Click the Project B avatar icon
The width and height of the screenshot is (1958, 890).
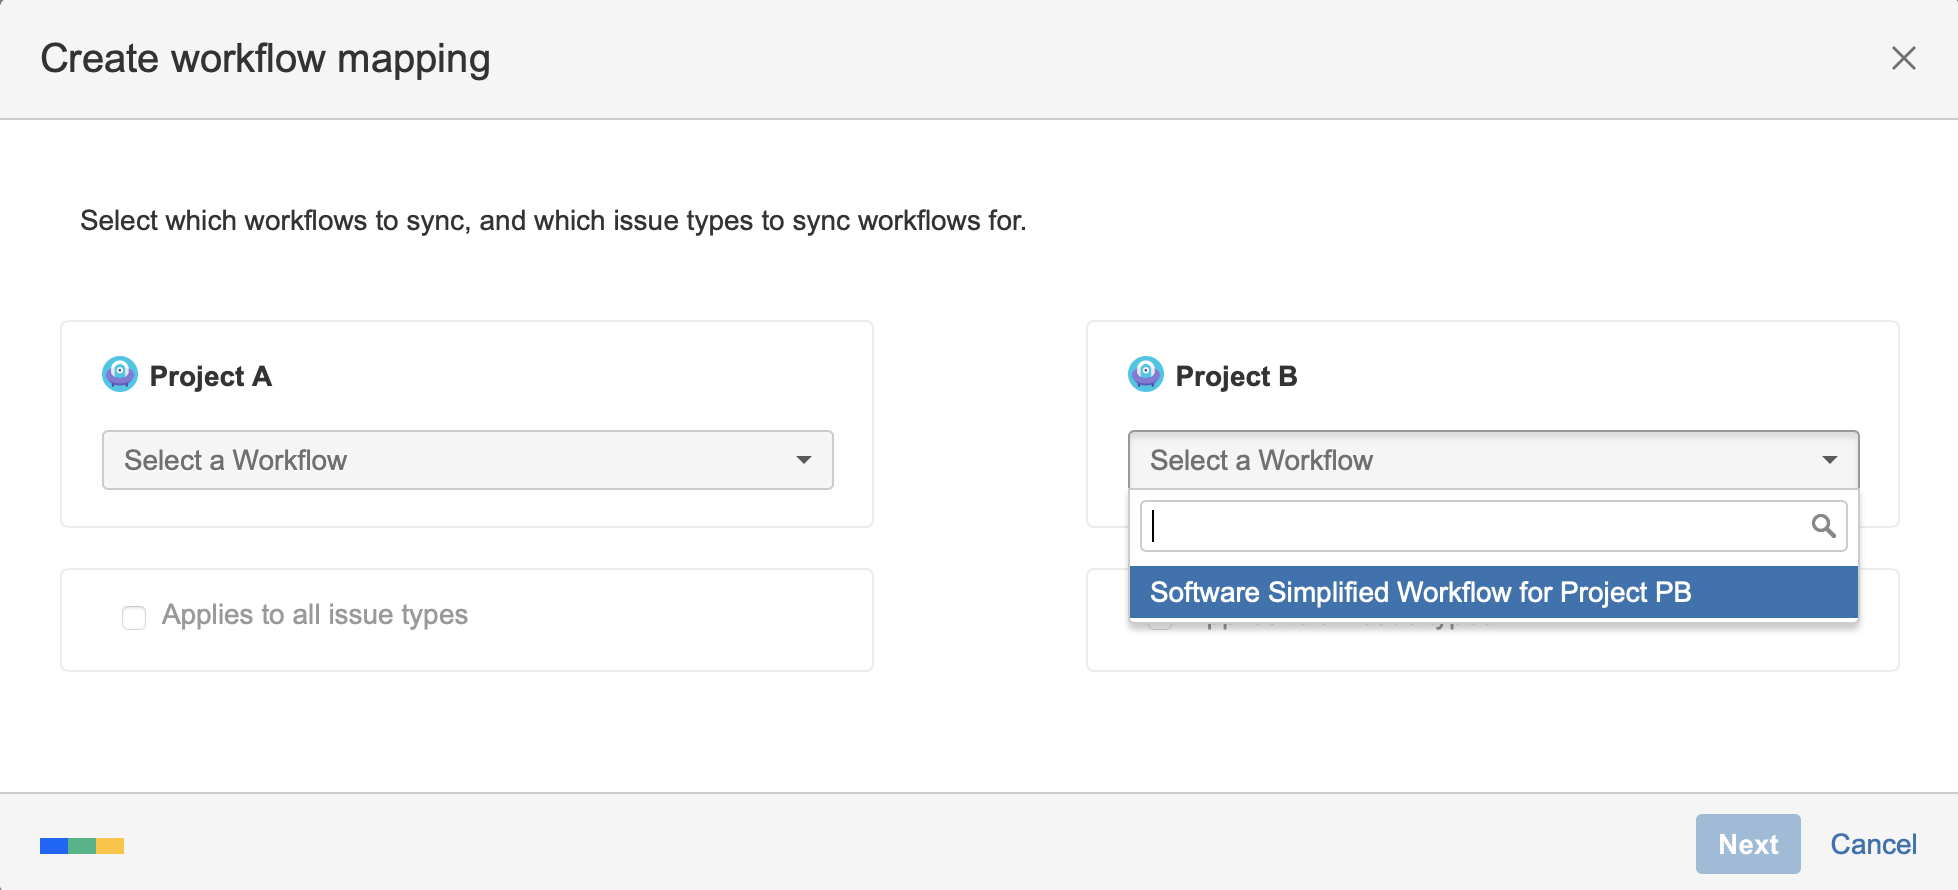pos(1145,375)
